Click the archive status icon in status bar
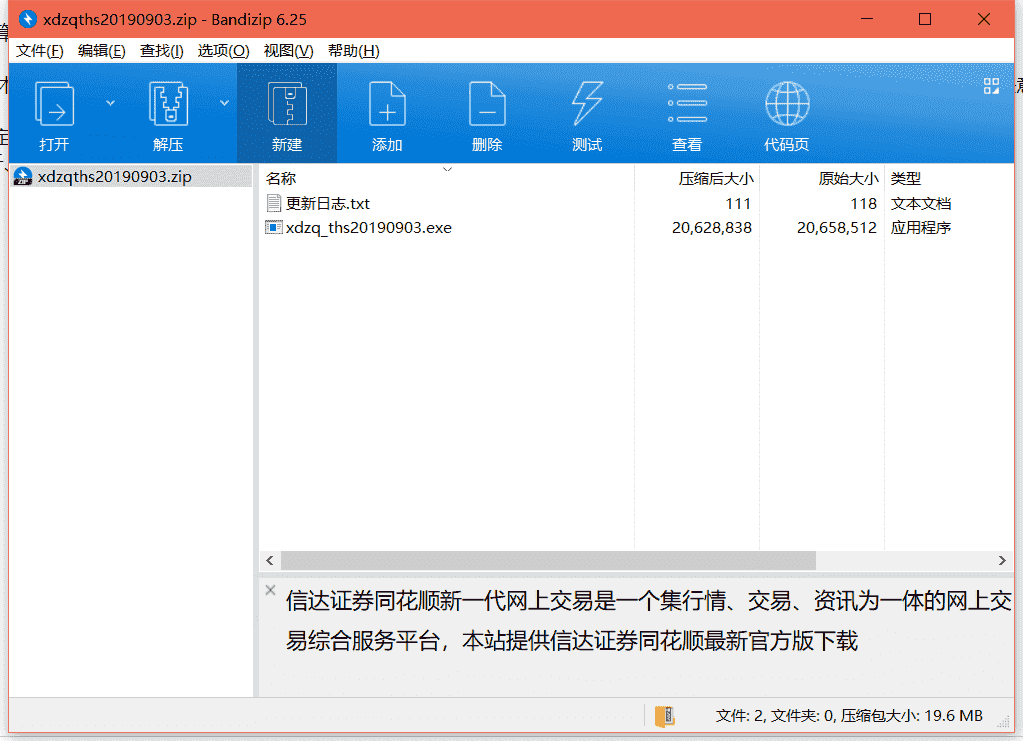 click(x=664, y=716)
